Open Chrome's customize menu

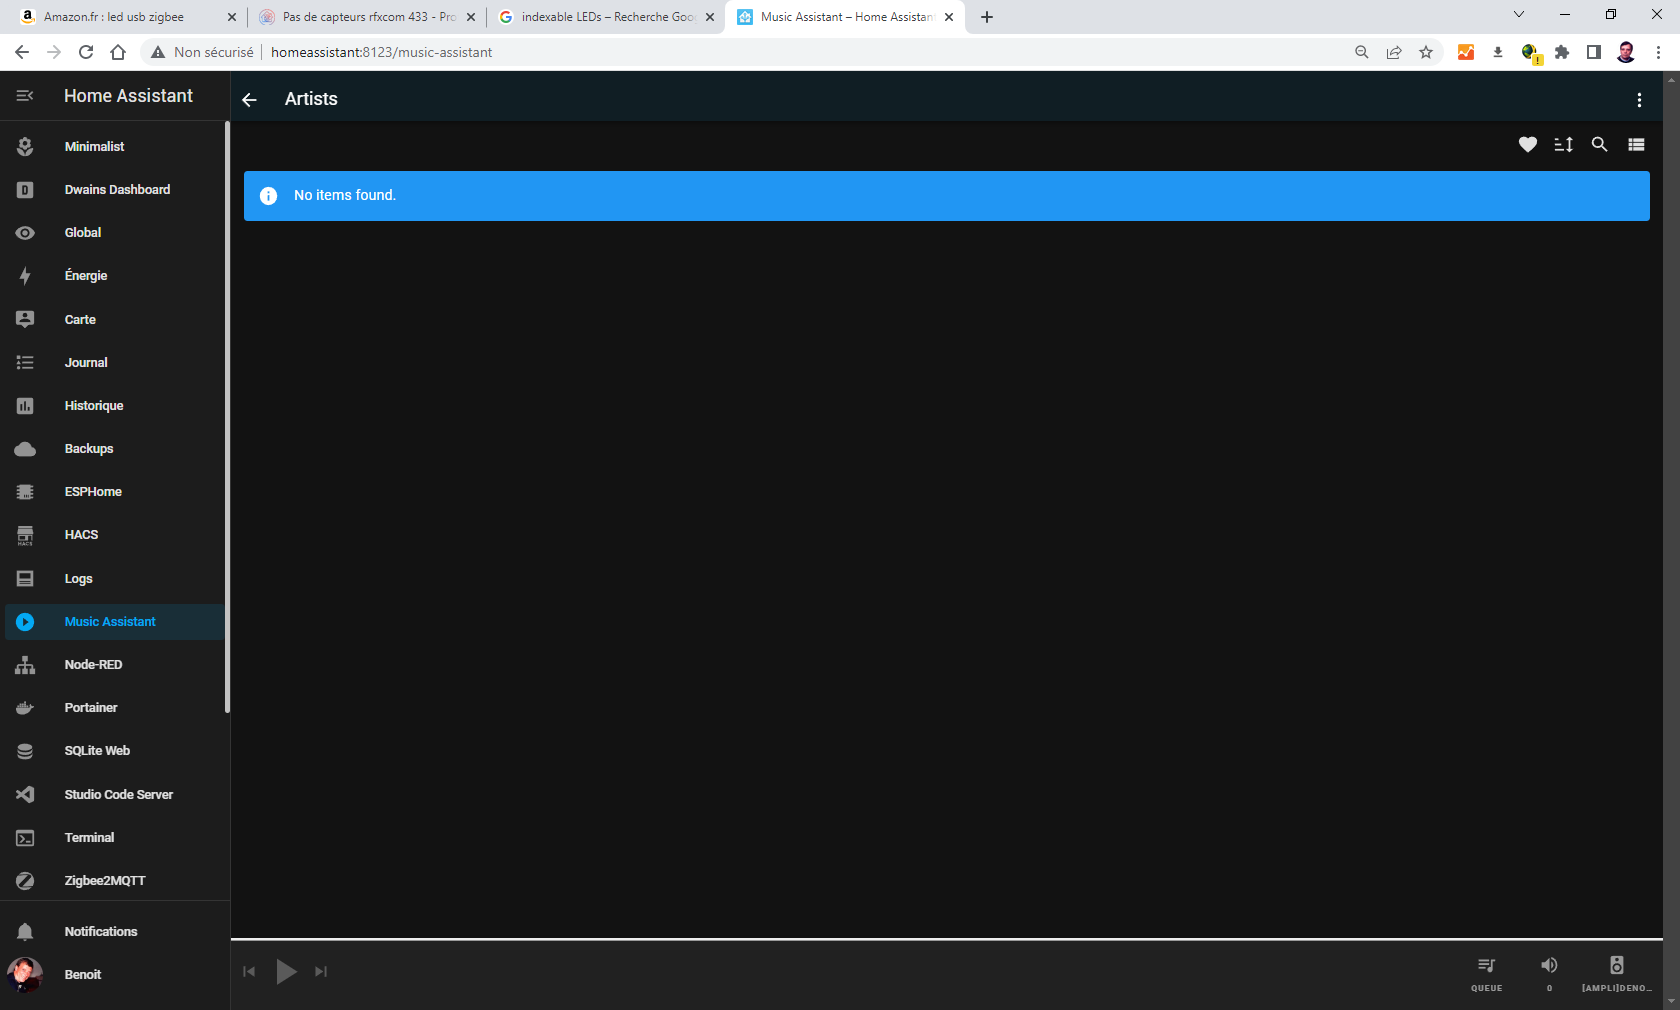pyautogui.click(x=1659, y=52)
